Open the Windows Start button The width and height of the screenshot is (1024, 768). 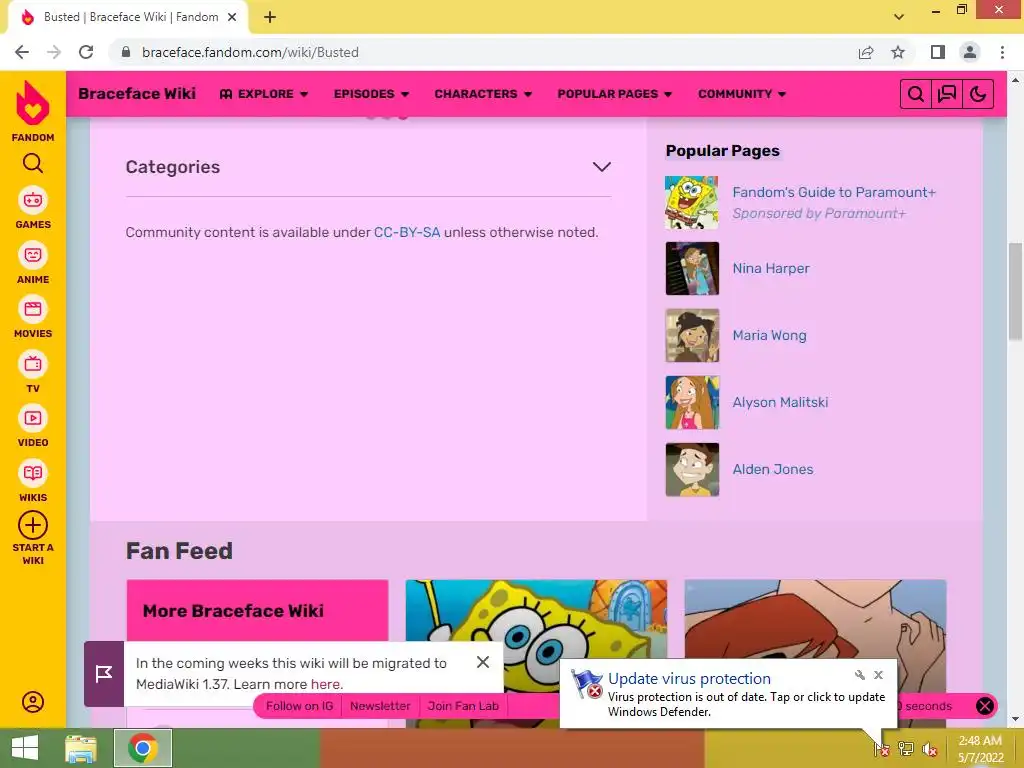pyautogui.click(x=25, y=748)
